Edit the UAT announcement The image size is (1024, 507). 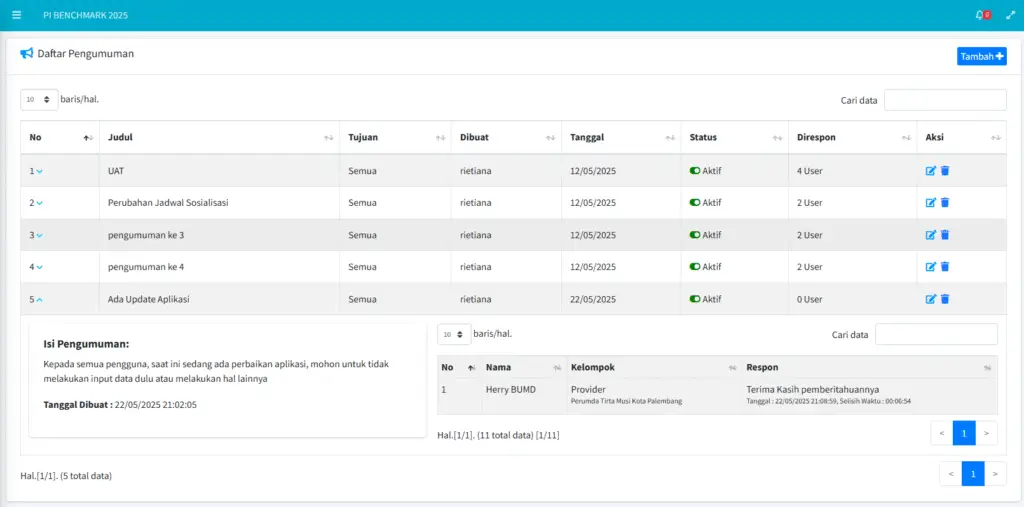click(931, 171)
